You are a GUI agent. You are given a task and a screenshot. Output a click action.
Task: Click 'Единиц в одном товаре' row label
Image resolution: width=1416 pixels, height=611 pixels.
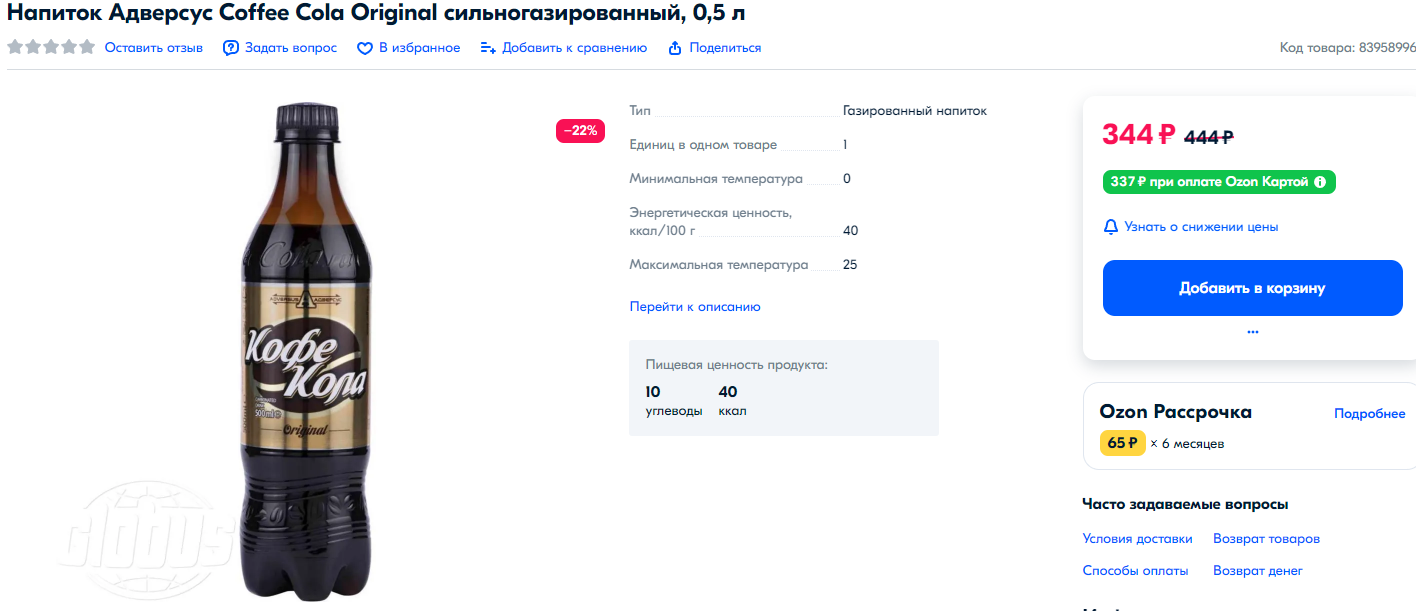pos(703,145)
